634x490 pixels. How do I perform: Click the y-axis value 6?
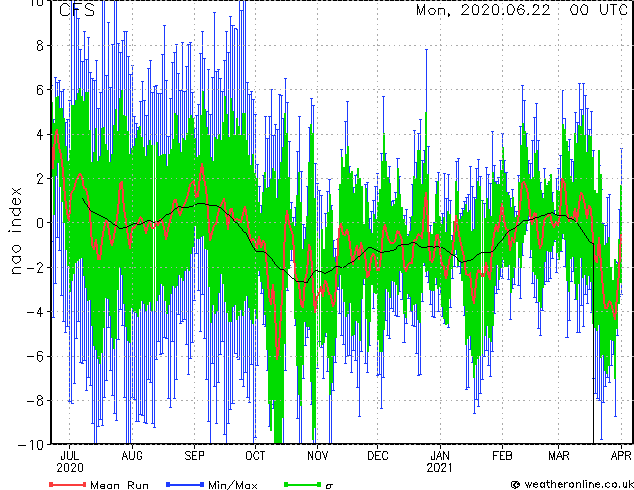tap(40, 90)
